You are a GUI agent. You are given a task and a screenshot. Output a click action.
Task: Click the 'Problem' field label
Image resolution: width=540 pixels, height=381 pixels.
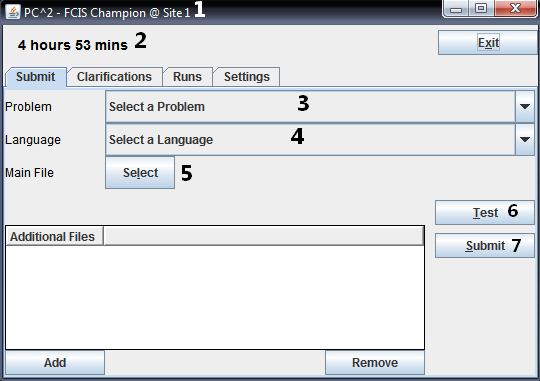pyautogui.click(x=28, y=107)
